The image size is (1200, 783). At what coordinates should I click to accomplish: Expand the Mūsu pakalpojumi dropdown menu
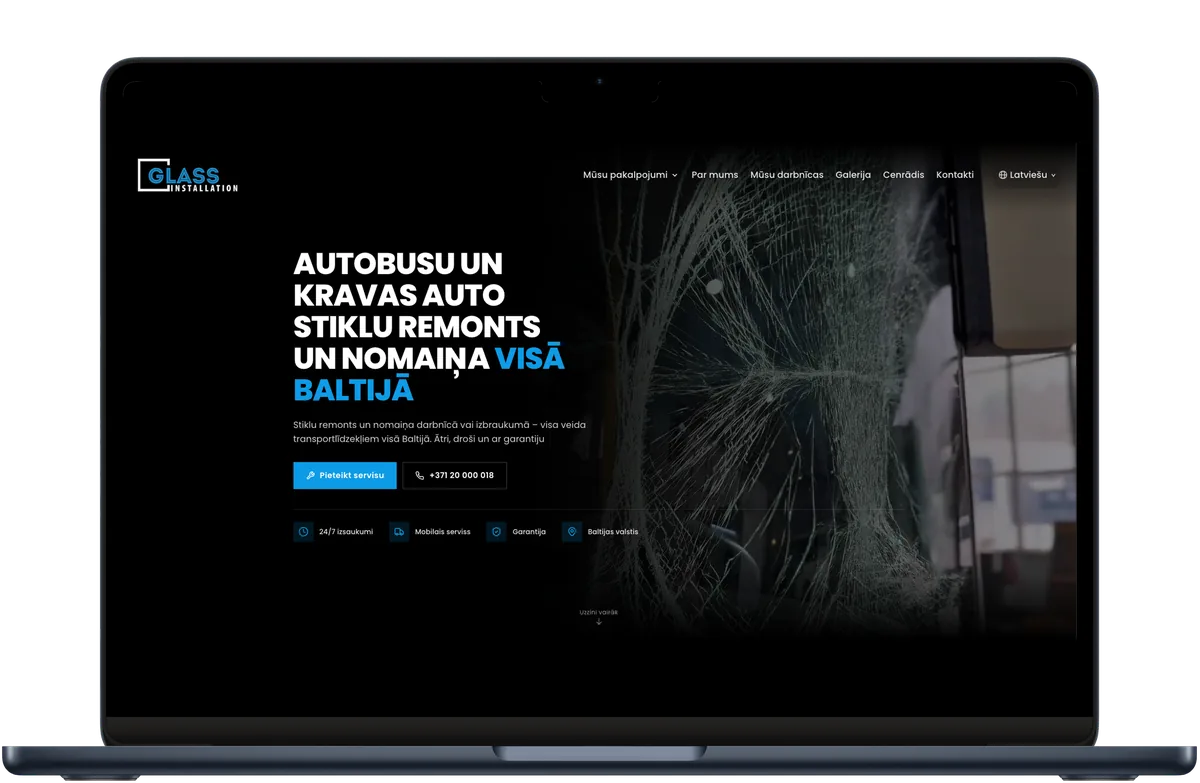630,175
